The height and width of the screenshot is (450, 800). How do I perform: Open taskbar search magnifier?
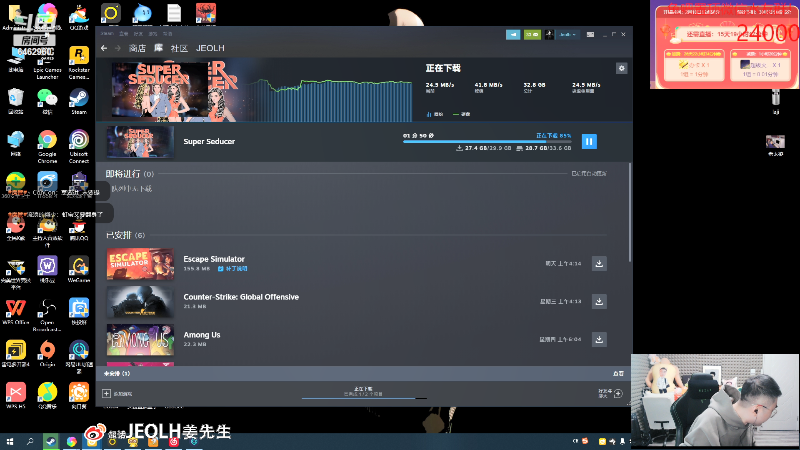tap(30, 442)
